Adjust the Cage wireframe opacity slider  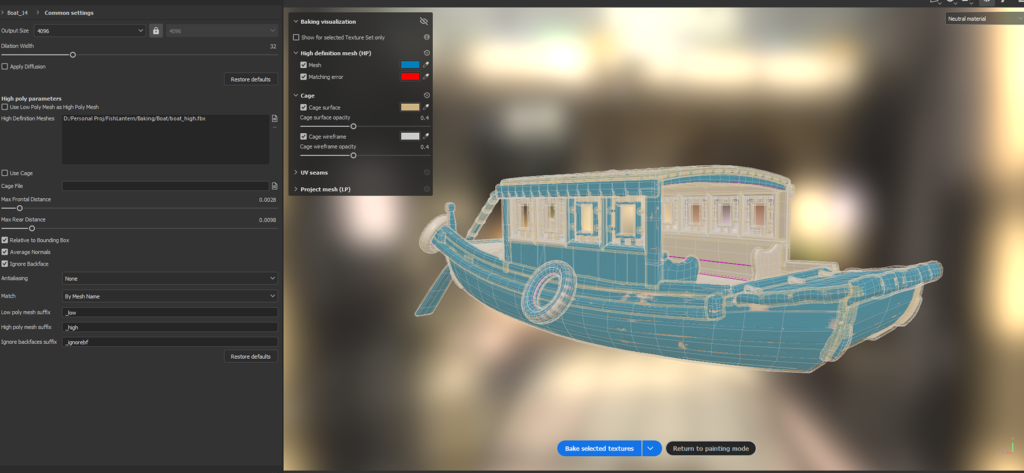353,155
